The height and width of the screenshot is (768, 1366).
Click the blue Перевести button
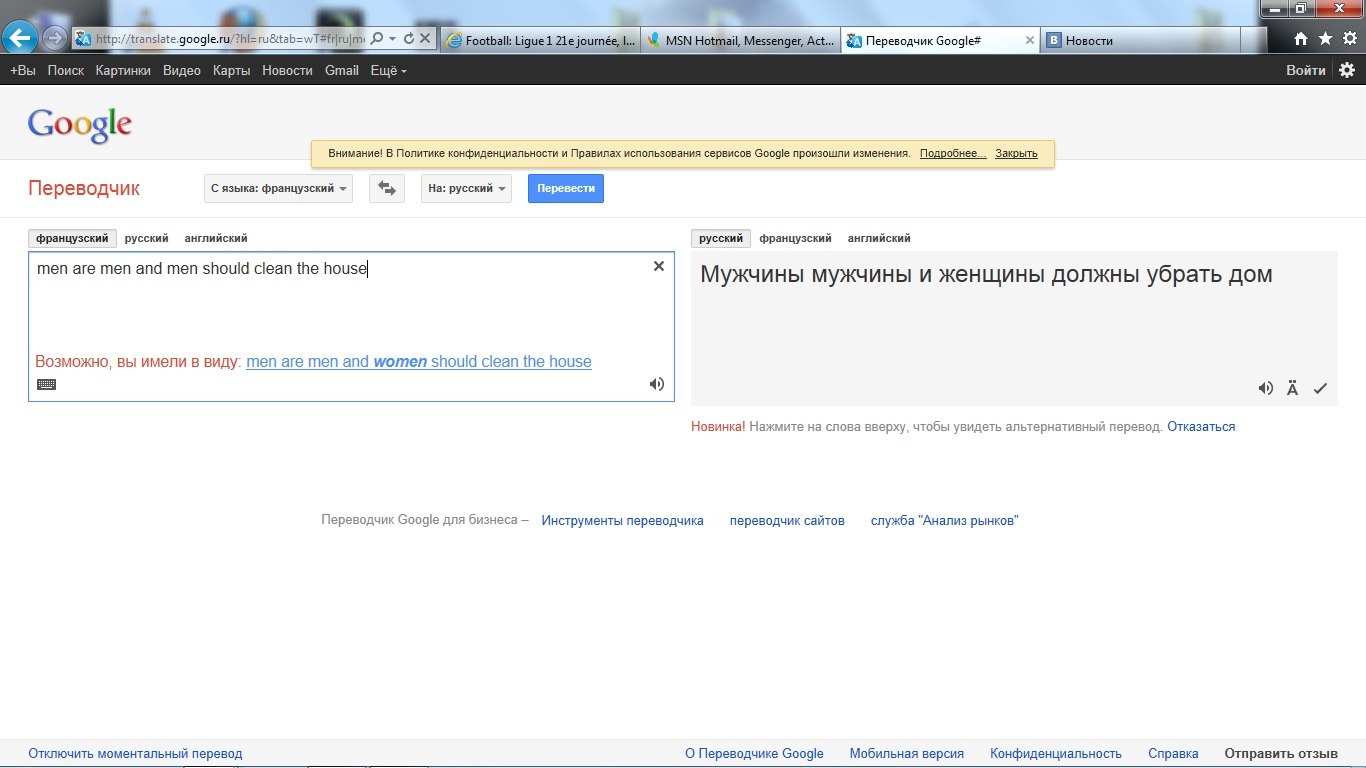coord(566,188)
